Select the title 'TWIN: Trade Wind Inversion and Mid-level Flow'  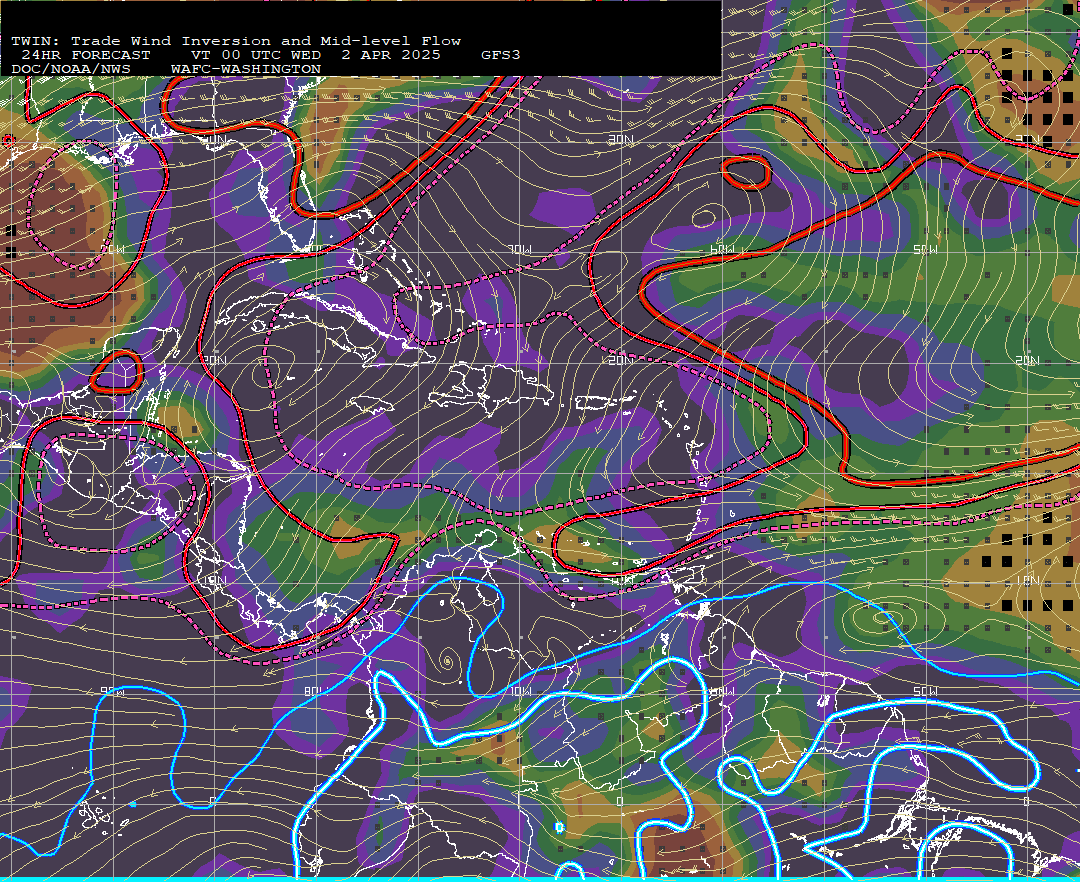click(x=236, y=41)
